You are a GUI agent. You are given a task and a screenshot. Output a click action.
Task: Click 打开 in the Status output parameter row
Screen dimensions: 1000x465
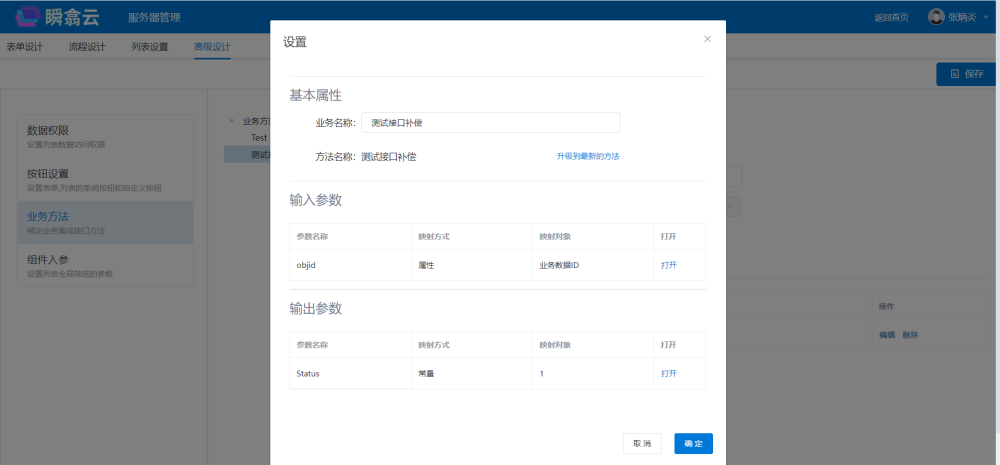pos(668,373)
